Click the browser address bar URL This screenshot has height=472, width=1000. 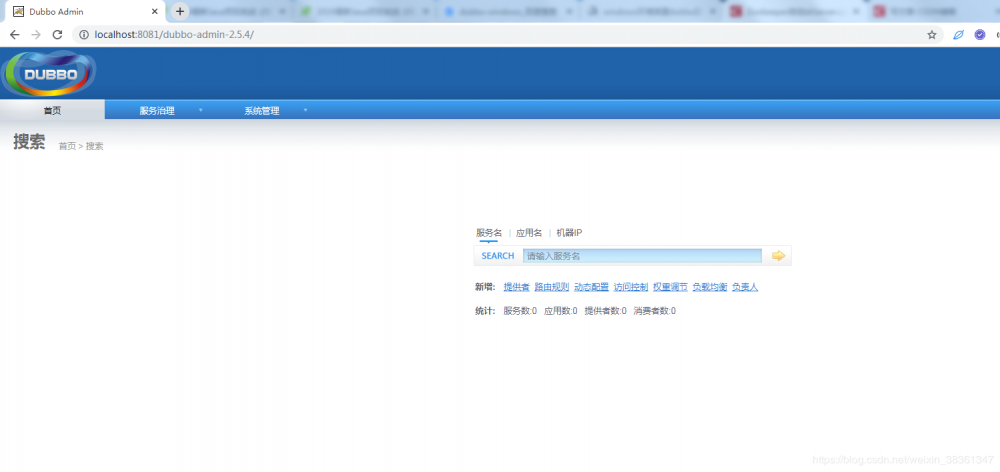click(173, 34)
